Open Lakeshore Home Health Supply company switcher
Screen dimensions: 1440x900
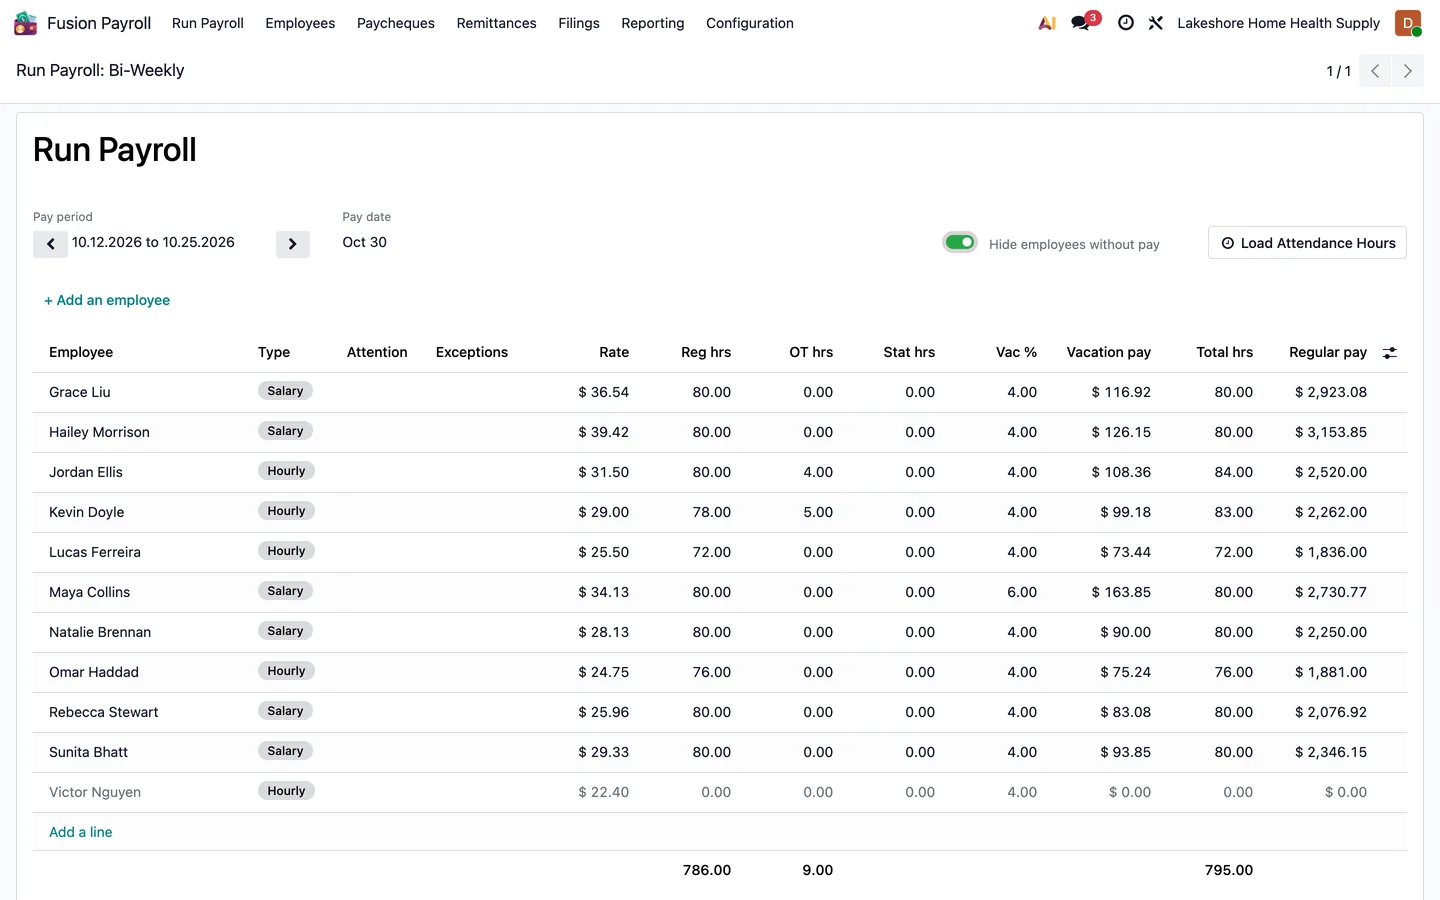[x=1278, y=23]
